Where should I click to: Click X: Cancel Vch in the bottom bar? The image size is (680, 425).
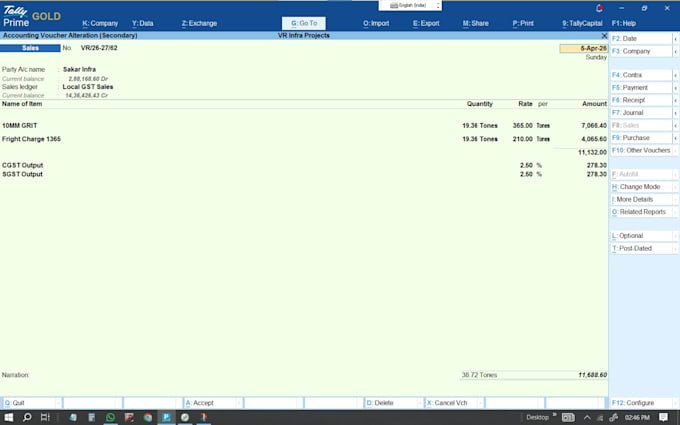(x=453, y=403)
